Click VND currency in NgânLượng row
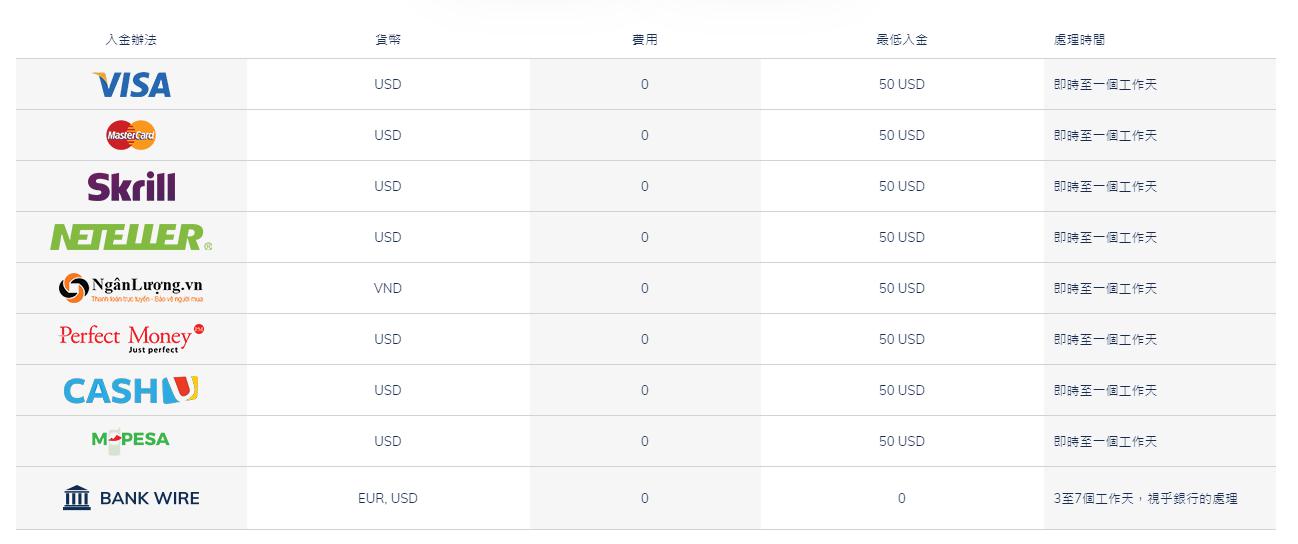Image resolution: width=1298 pixels, height=544 pixels. [388, 288]
